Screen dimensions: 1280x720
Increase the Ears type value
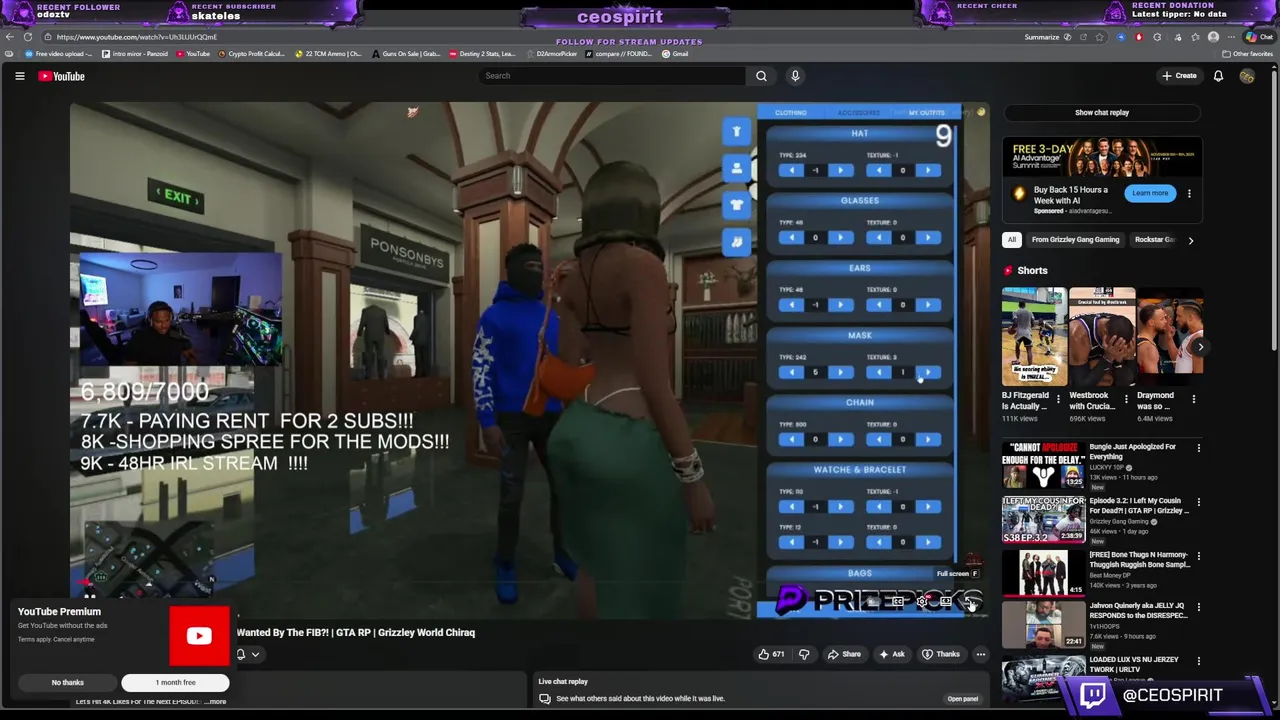coord(840,304)
